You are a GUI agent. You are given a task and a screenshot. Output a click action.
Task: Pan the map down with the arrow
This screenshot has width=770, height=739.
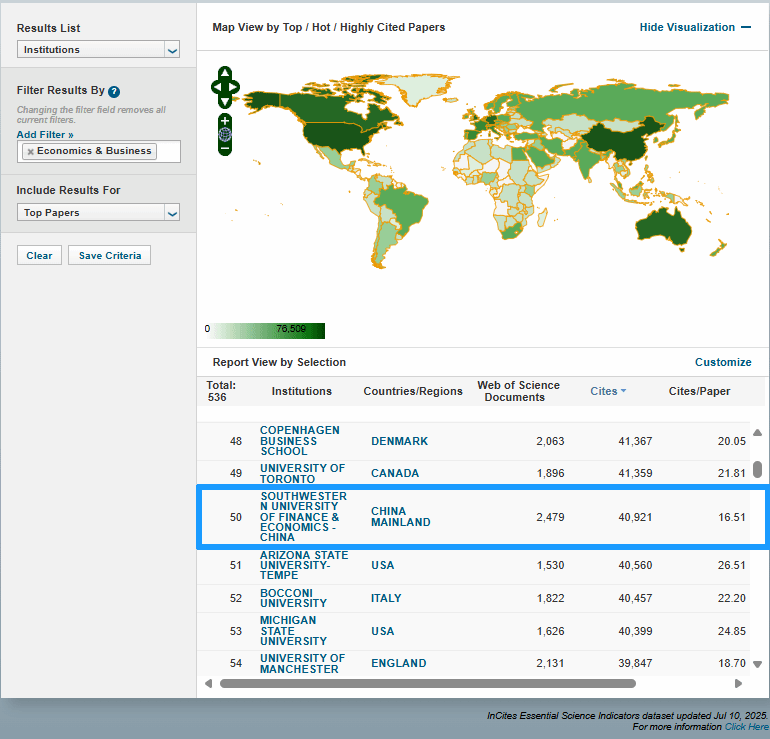[x=225, y=101]
